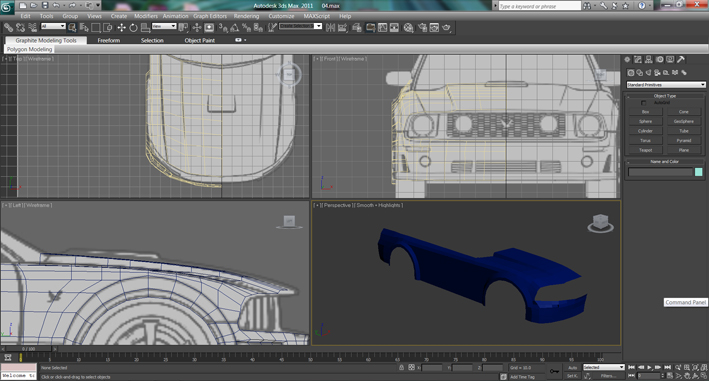
Task: Toggle Percent Snap
Action: [246, 28]
